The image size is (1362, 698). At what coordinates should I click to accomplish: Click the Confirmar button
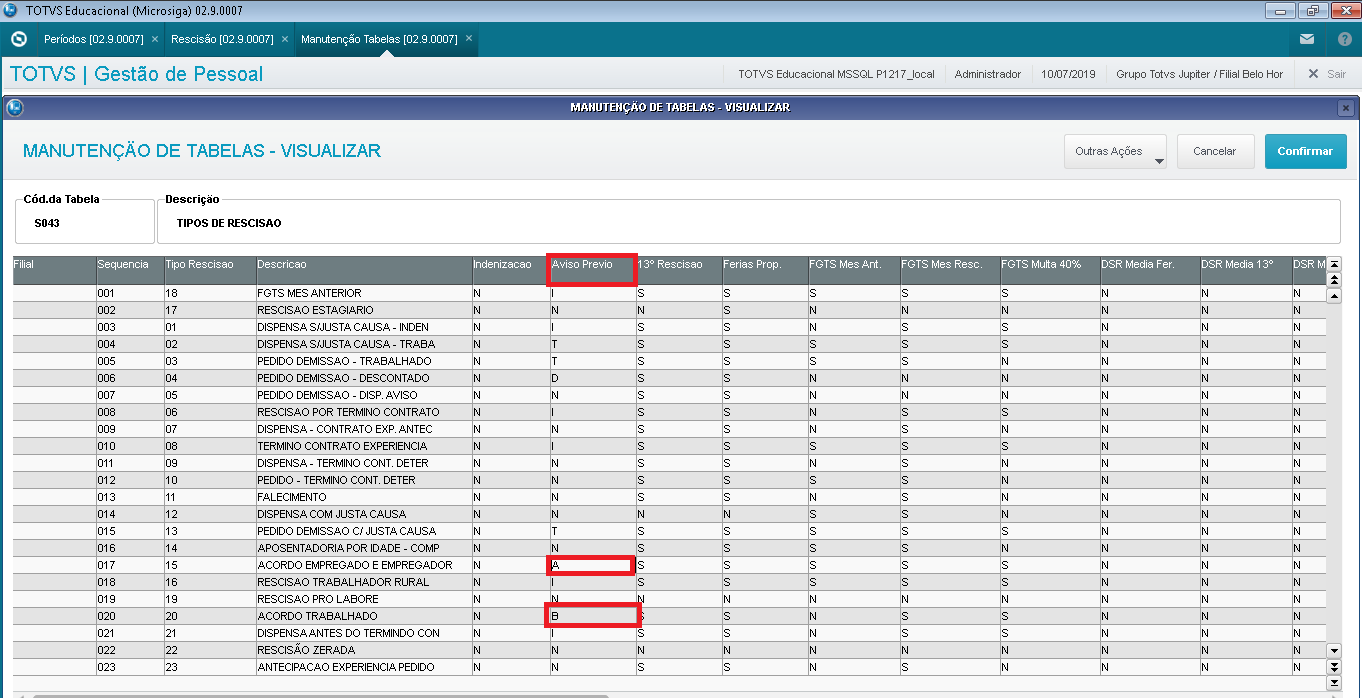coord(1305,152)
